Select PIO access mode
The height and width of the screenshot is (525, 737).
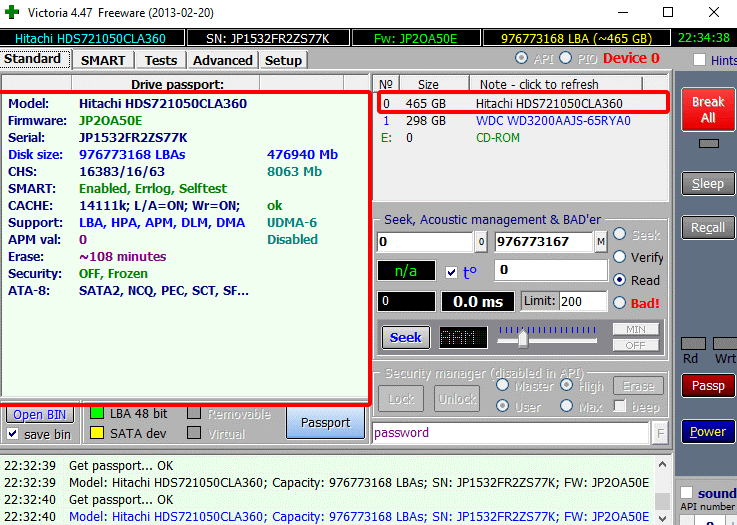point(565,58)
